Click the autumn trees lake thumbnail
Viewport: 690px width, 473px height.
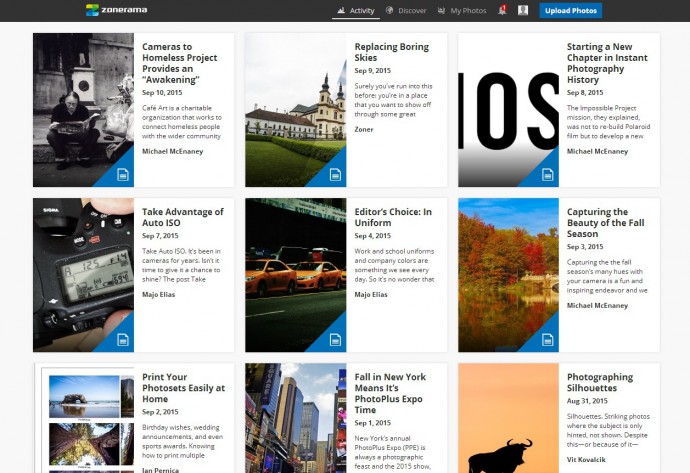[x=508, y=275]
